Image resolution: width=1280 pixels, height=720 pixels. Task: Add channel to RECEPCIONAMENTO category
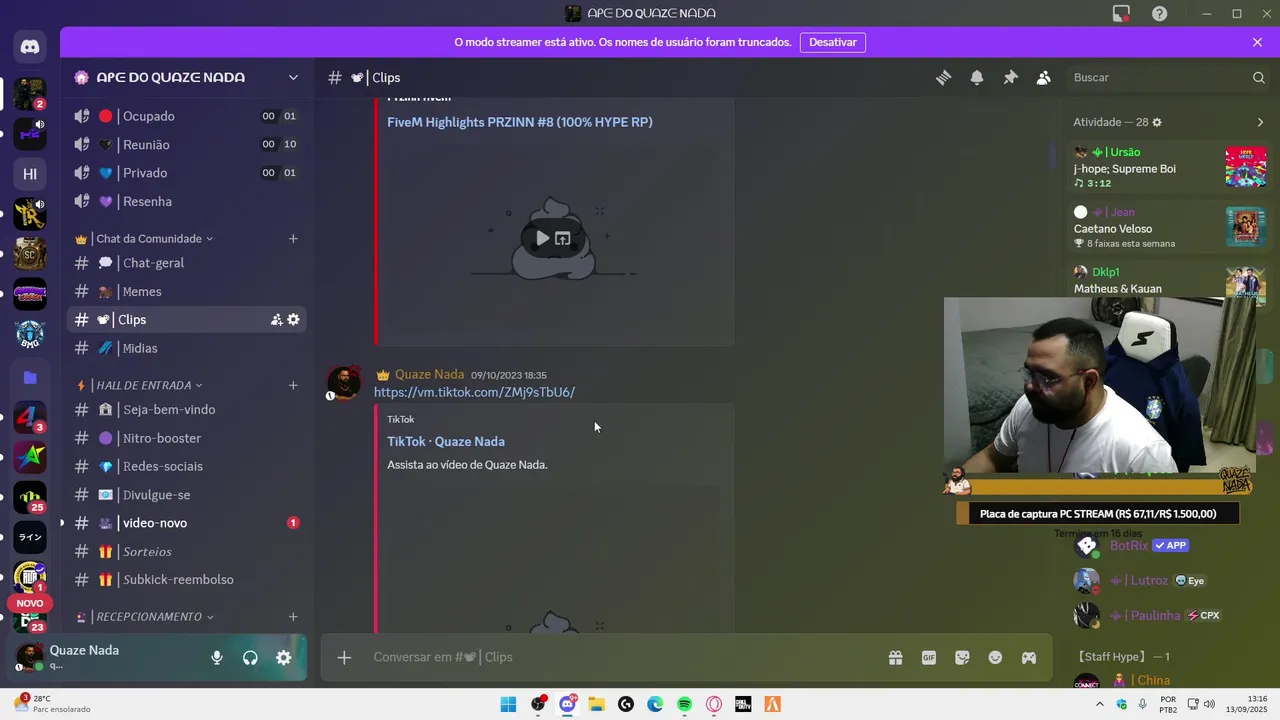click(x=293, y=617)
